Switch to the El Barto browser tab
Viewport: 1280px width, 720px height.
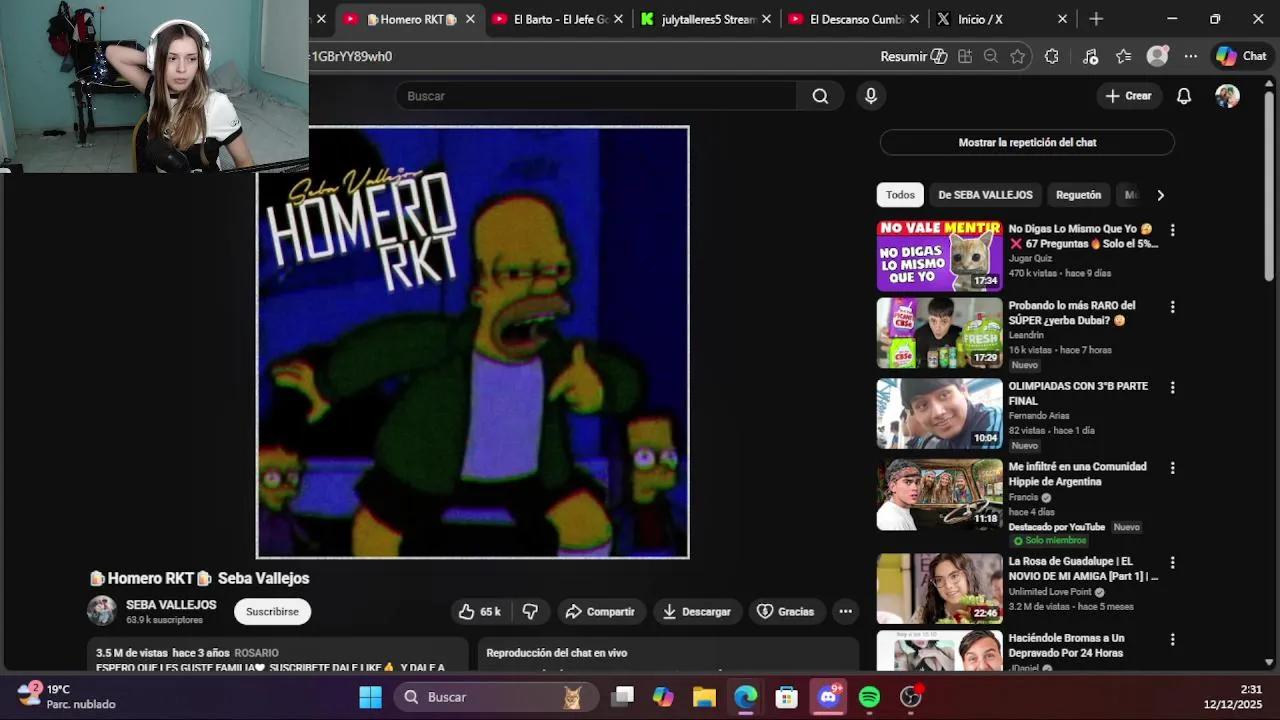pos(556,18)
